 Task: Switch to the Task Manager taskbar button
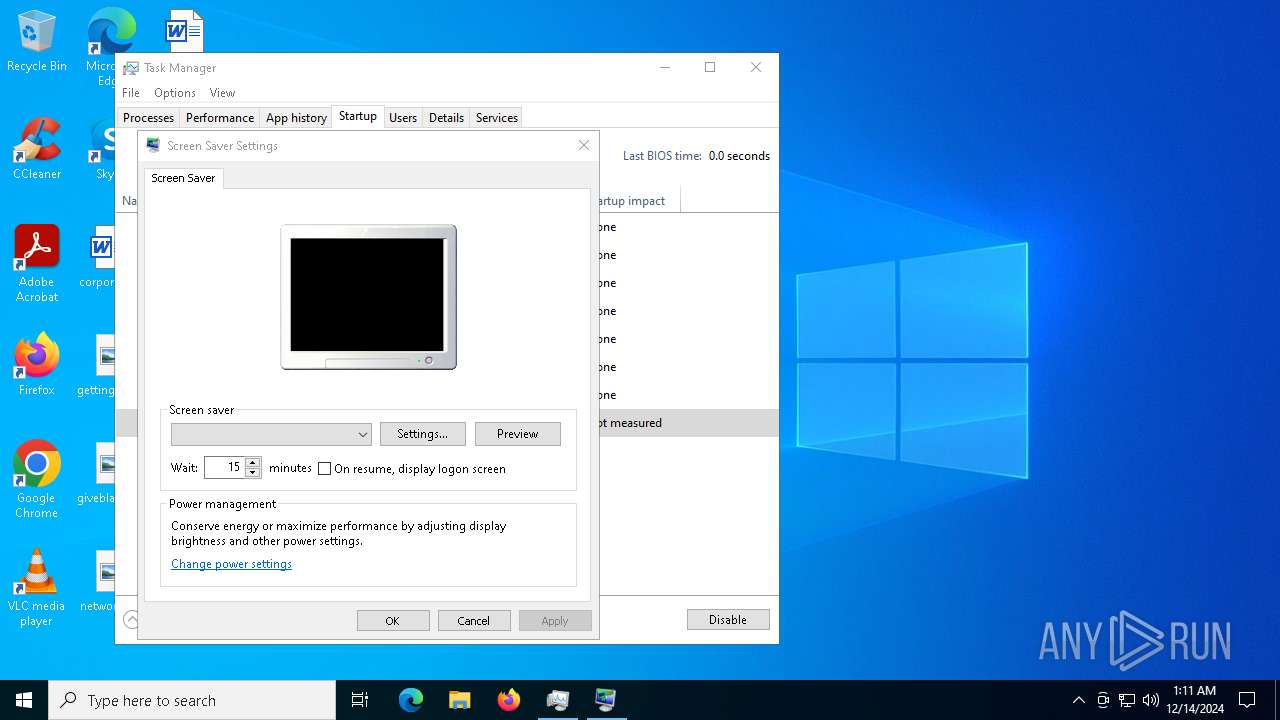point(557,700)
